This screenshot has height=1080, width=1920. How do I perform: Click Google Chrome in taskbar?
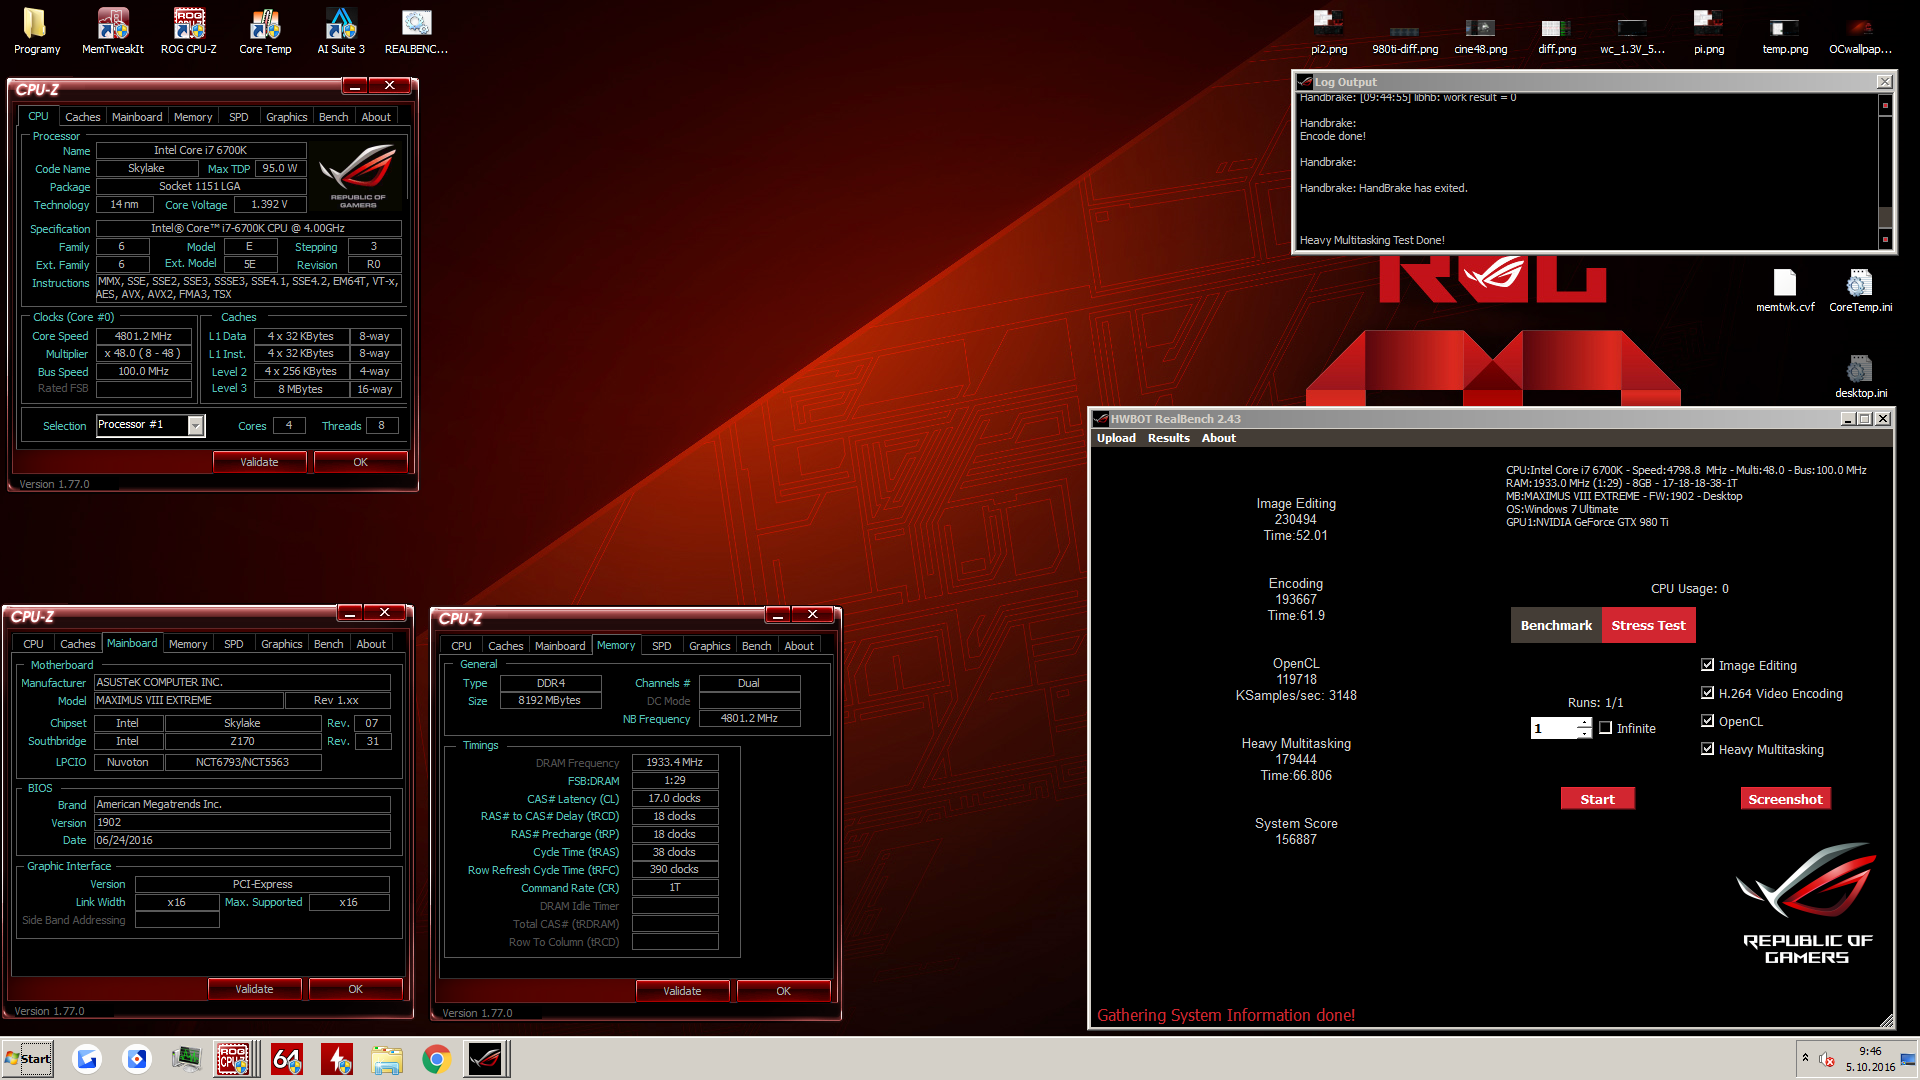coord(436,1059)
